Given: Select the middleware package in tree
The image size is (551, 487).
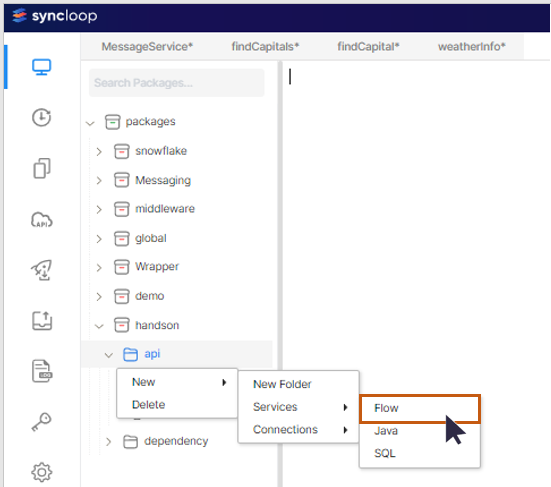Looking at the screenshot, I should (164, 209).
